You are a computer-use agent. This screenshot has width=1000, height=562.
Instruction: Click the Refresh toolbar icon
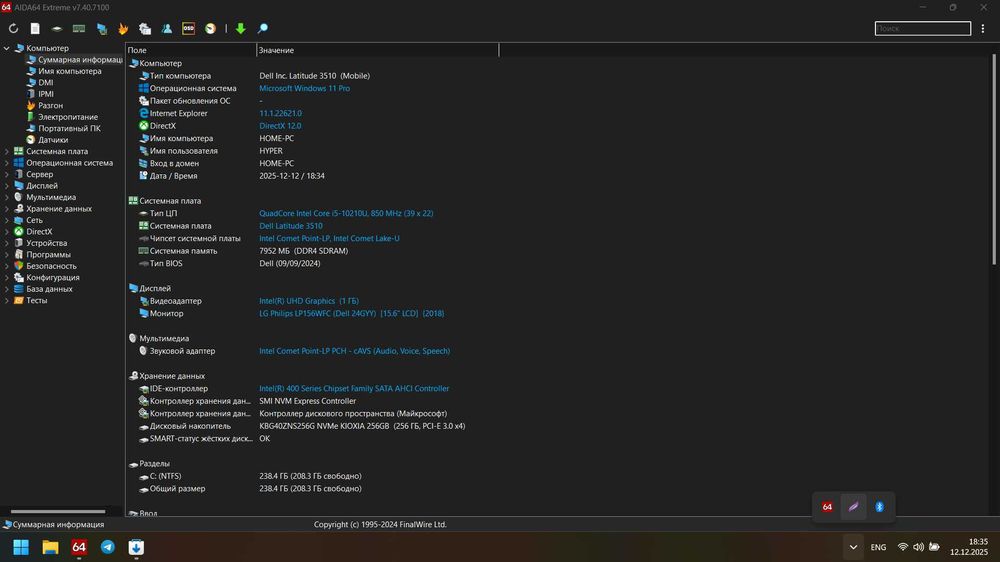point(13,29)
